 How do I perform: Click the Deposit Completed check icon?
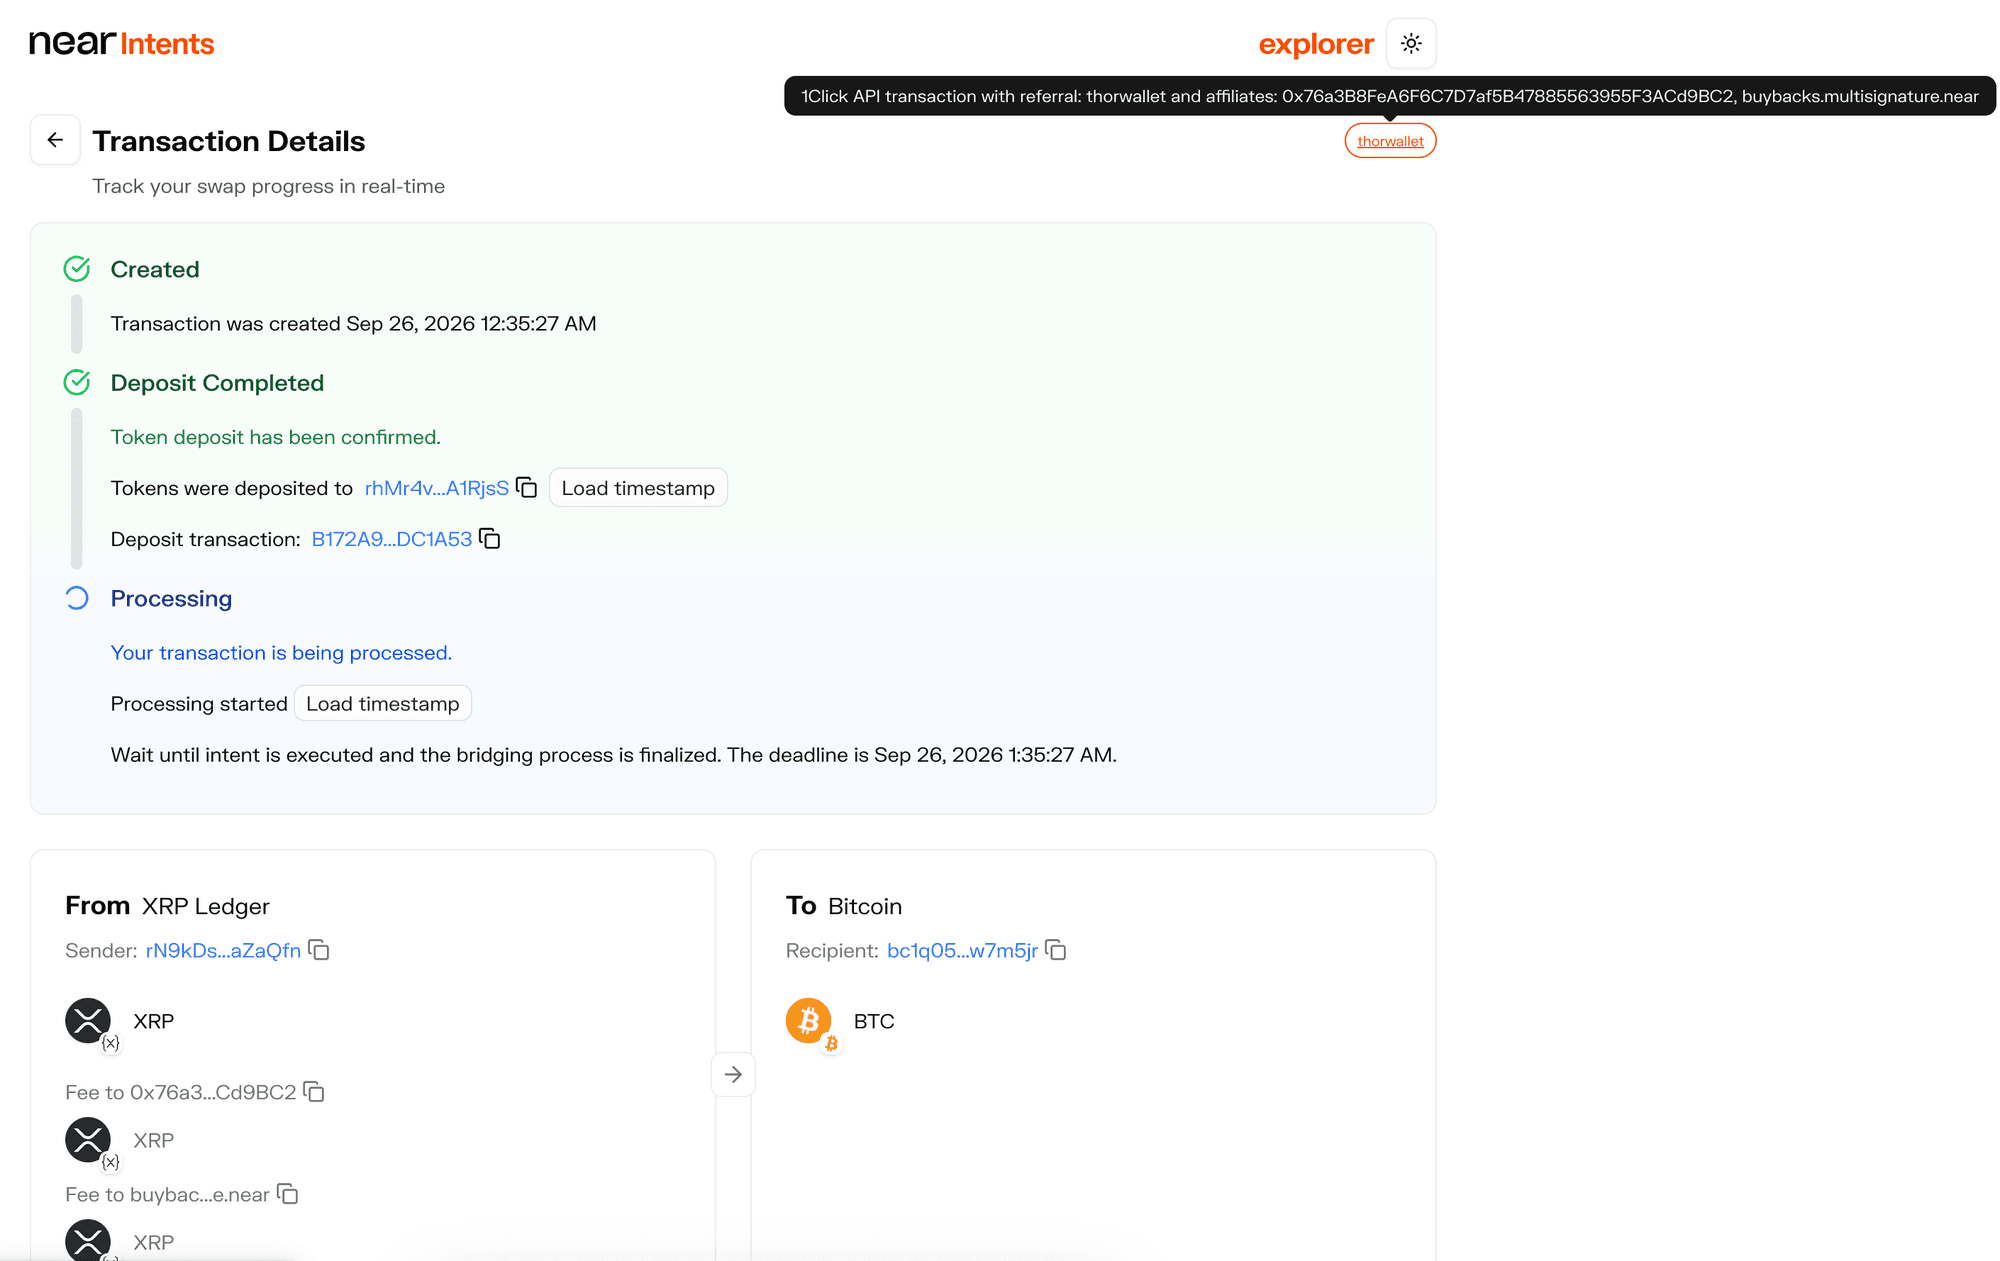(77, 382)
